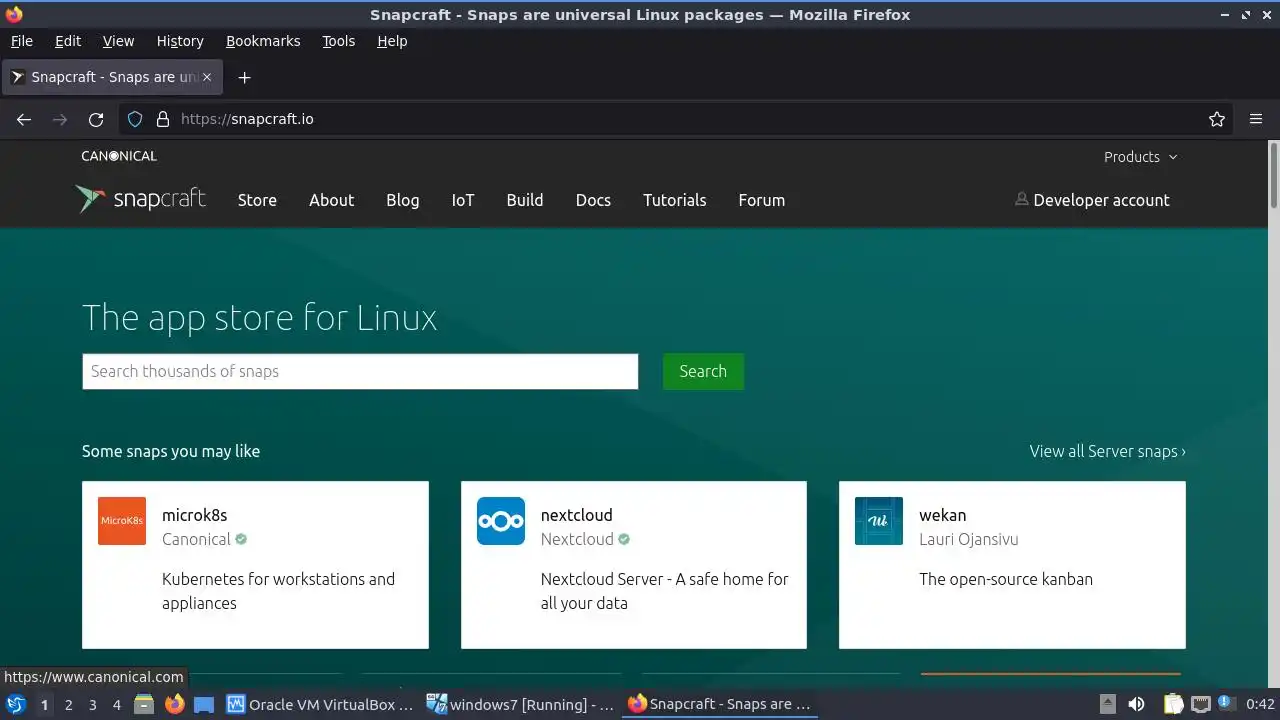
Task: Click the removable media tray icon
Action: point(1107,704)
